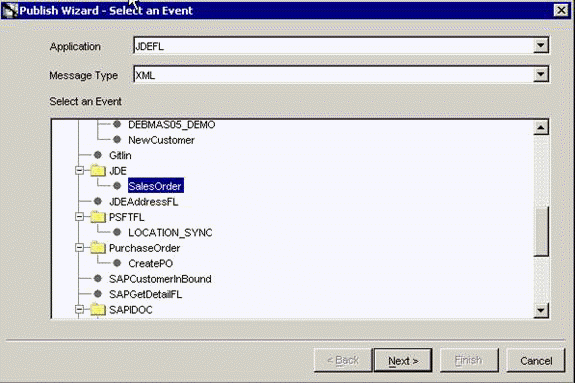The height and width of the screenshot is (383, 575).
Task: Click the bullet icon beside SalesOrder
Action: point(117,186)
